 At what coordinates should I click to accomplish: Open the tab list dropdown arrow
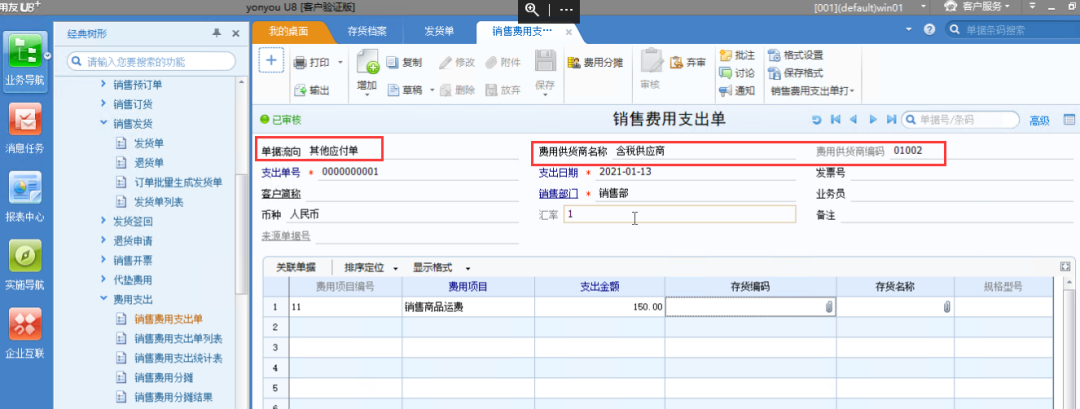(908, 30)
